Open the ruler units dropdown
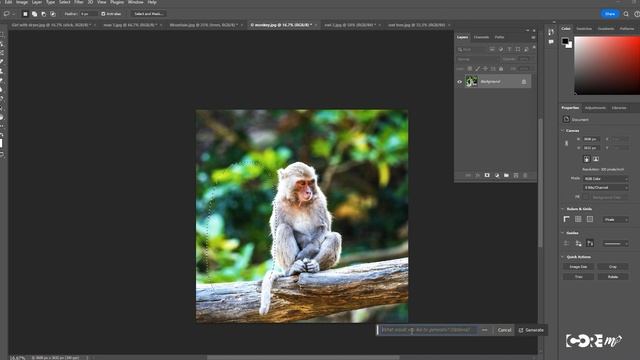The height and width of the screenshot is (360, 640). tap(616, 220)
